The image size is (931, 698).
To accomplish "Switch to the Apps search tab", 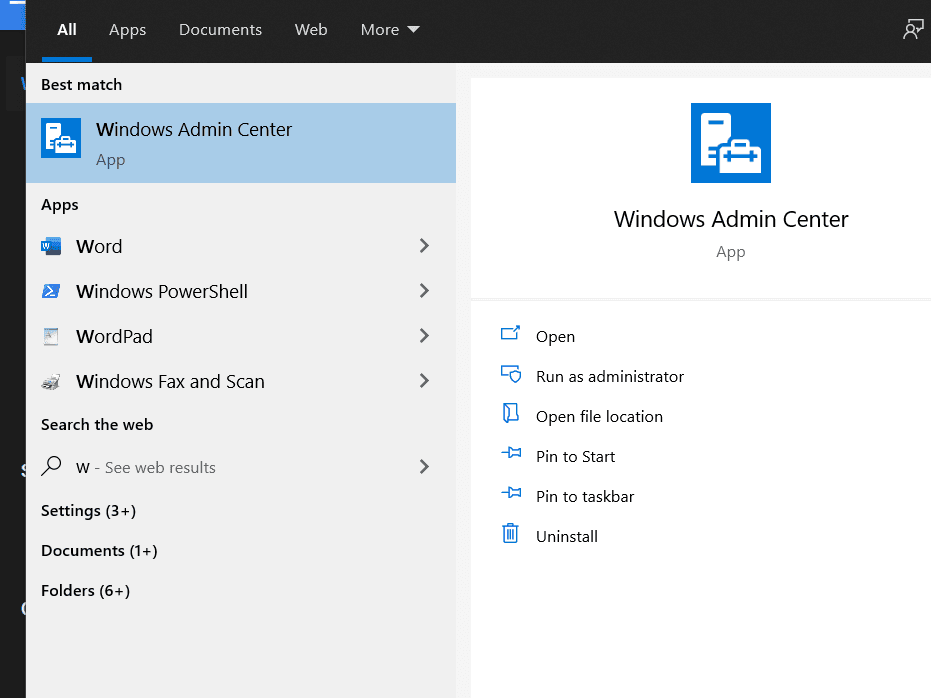I will [x=127, y=30].
